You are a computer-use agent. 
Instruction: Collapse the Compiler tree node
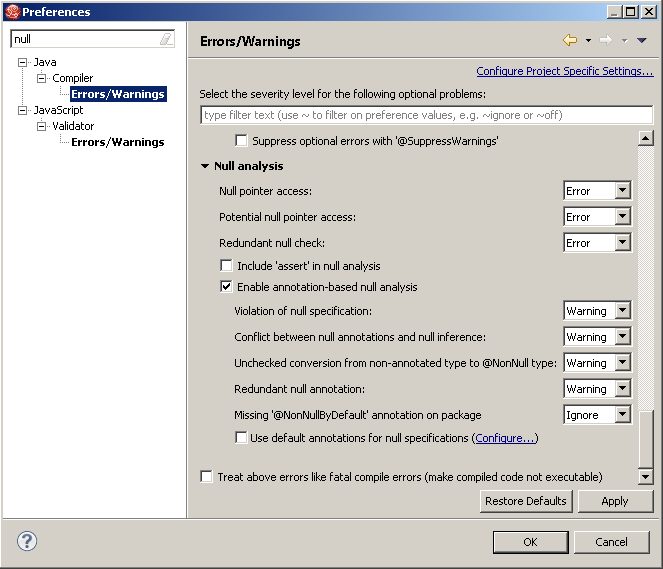tap(41, 78)
